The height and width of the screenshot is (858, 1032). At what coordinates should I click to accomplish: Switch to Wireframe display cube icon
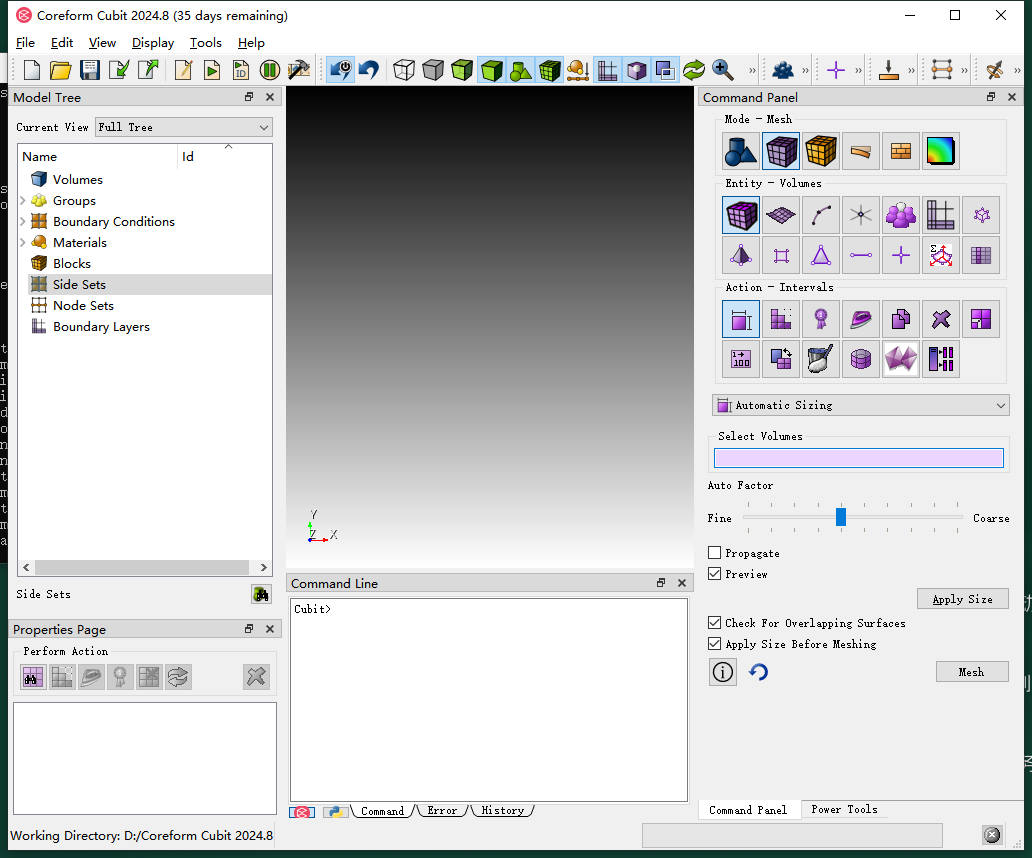[404, 70]
